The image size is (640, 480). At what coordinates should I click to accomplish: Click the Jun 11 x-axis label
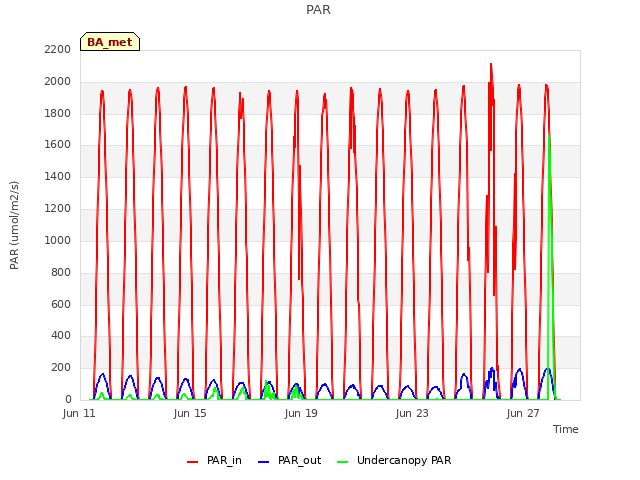point(79,413)
